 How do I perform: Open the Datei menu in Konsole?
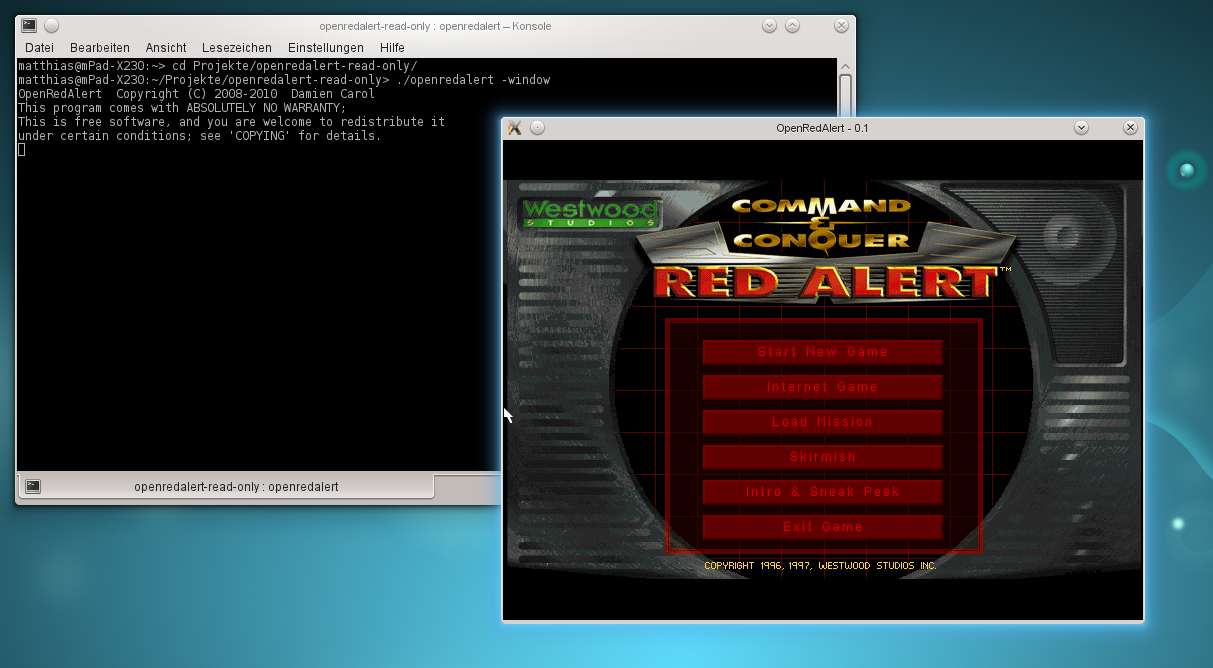click(x=39, y=47)
